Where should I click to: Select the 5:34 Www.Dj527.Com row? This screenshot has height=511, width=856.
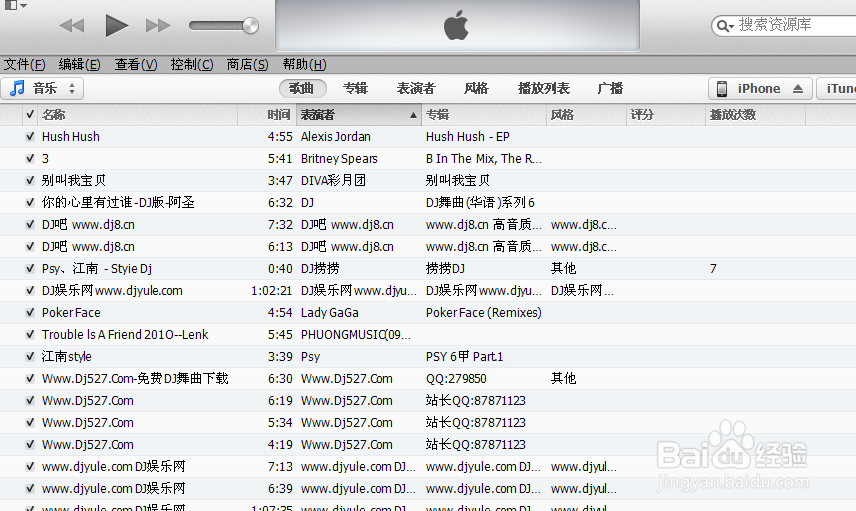pyautogui.click(x=428, y=423)
